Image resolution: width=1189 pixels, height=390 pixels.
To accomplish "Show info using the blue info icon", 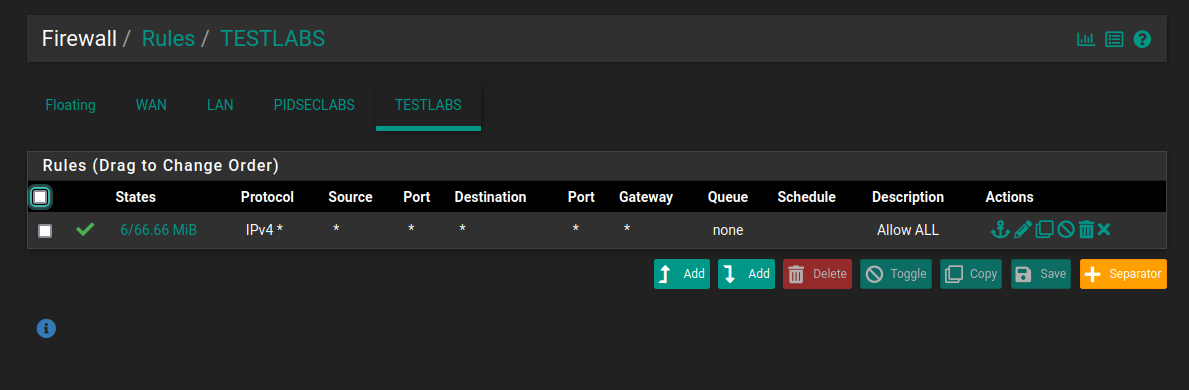I will (x=46, y=329).
